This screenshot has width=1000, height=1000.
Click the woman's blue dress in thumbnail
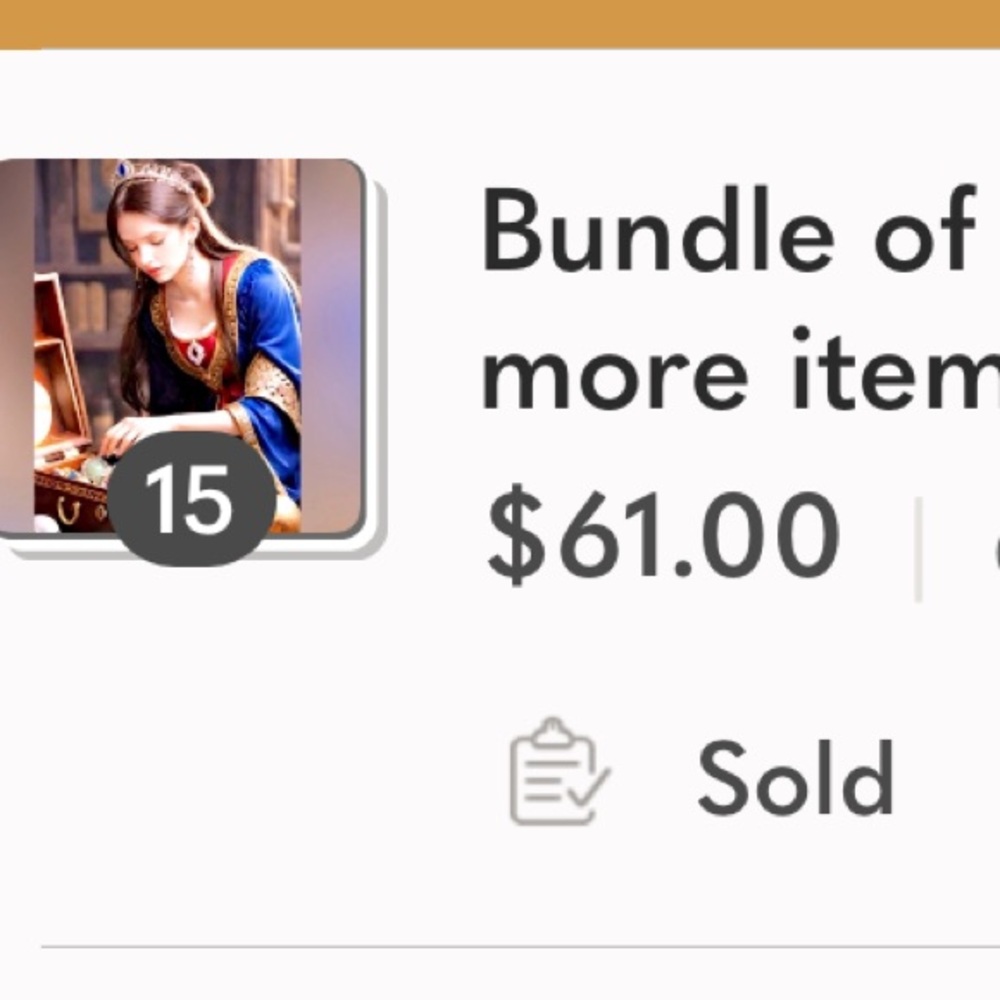pyautogui.click(x=270, y=330)
